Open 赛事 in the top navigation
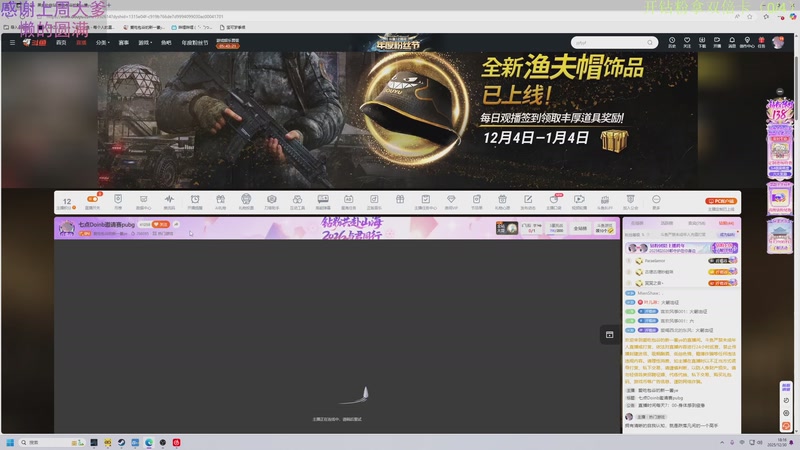This screenshot has height=450, width=800. 123,43
